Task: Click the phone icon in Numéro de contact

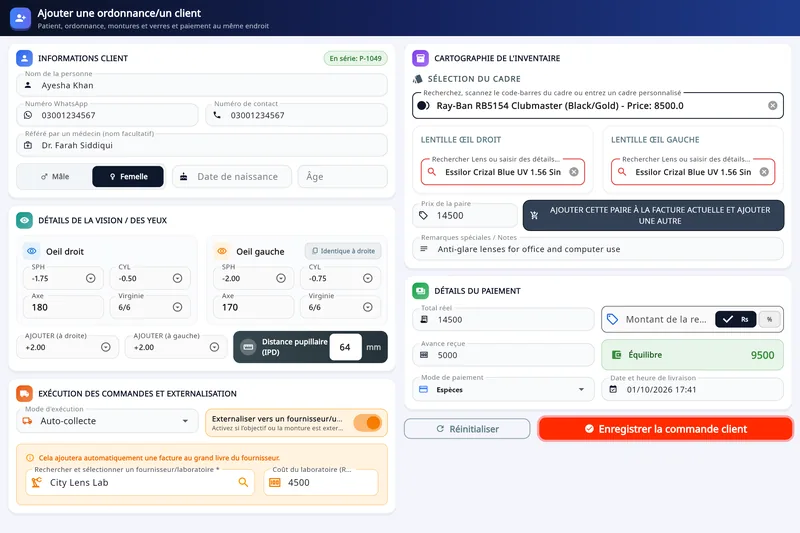Action: tap(217, 115)
